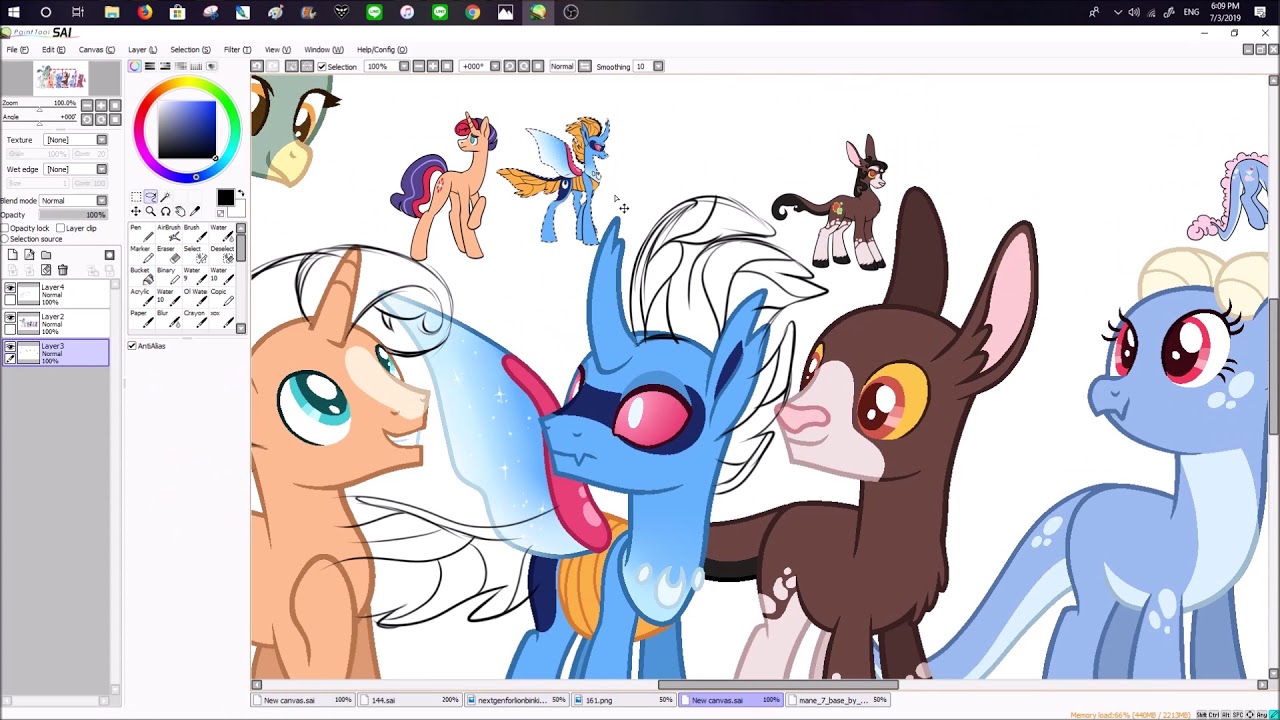The height and width of the screenshot is (720, 1280).
Task: Enable the Opacity lock checkbox
Action: (5, 228)
